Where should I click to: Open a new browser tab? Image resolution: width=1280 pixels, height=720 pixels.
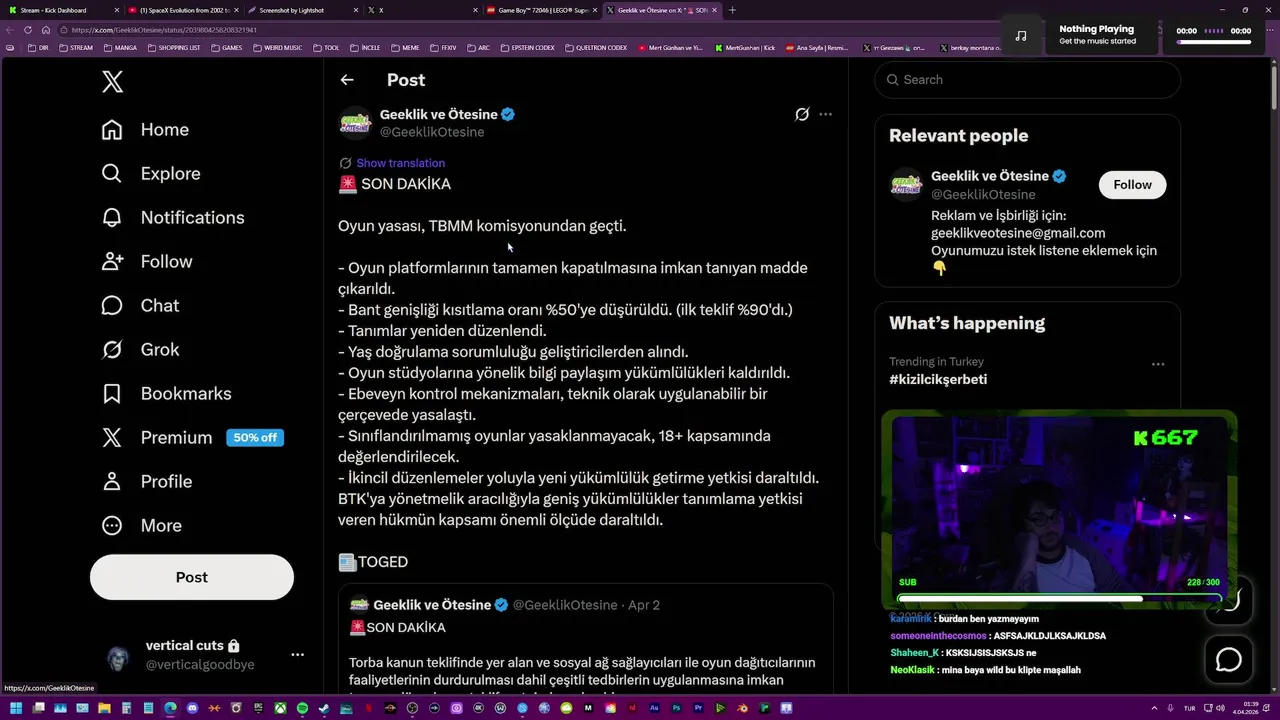coord(732,10)
